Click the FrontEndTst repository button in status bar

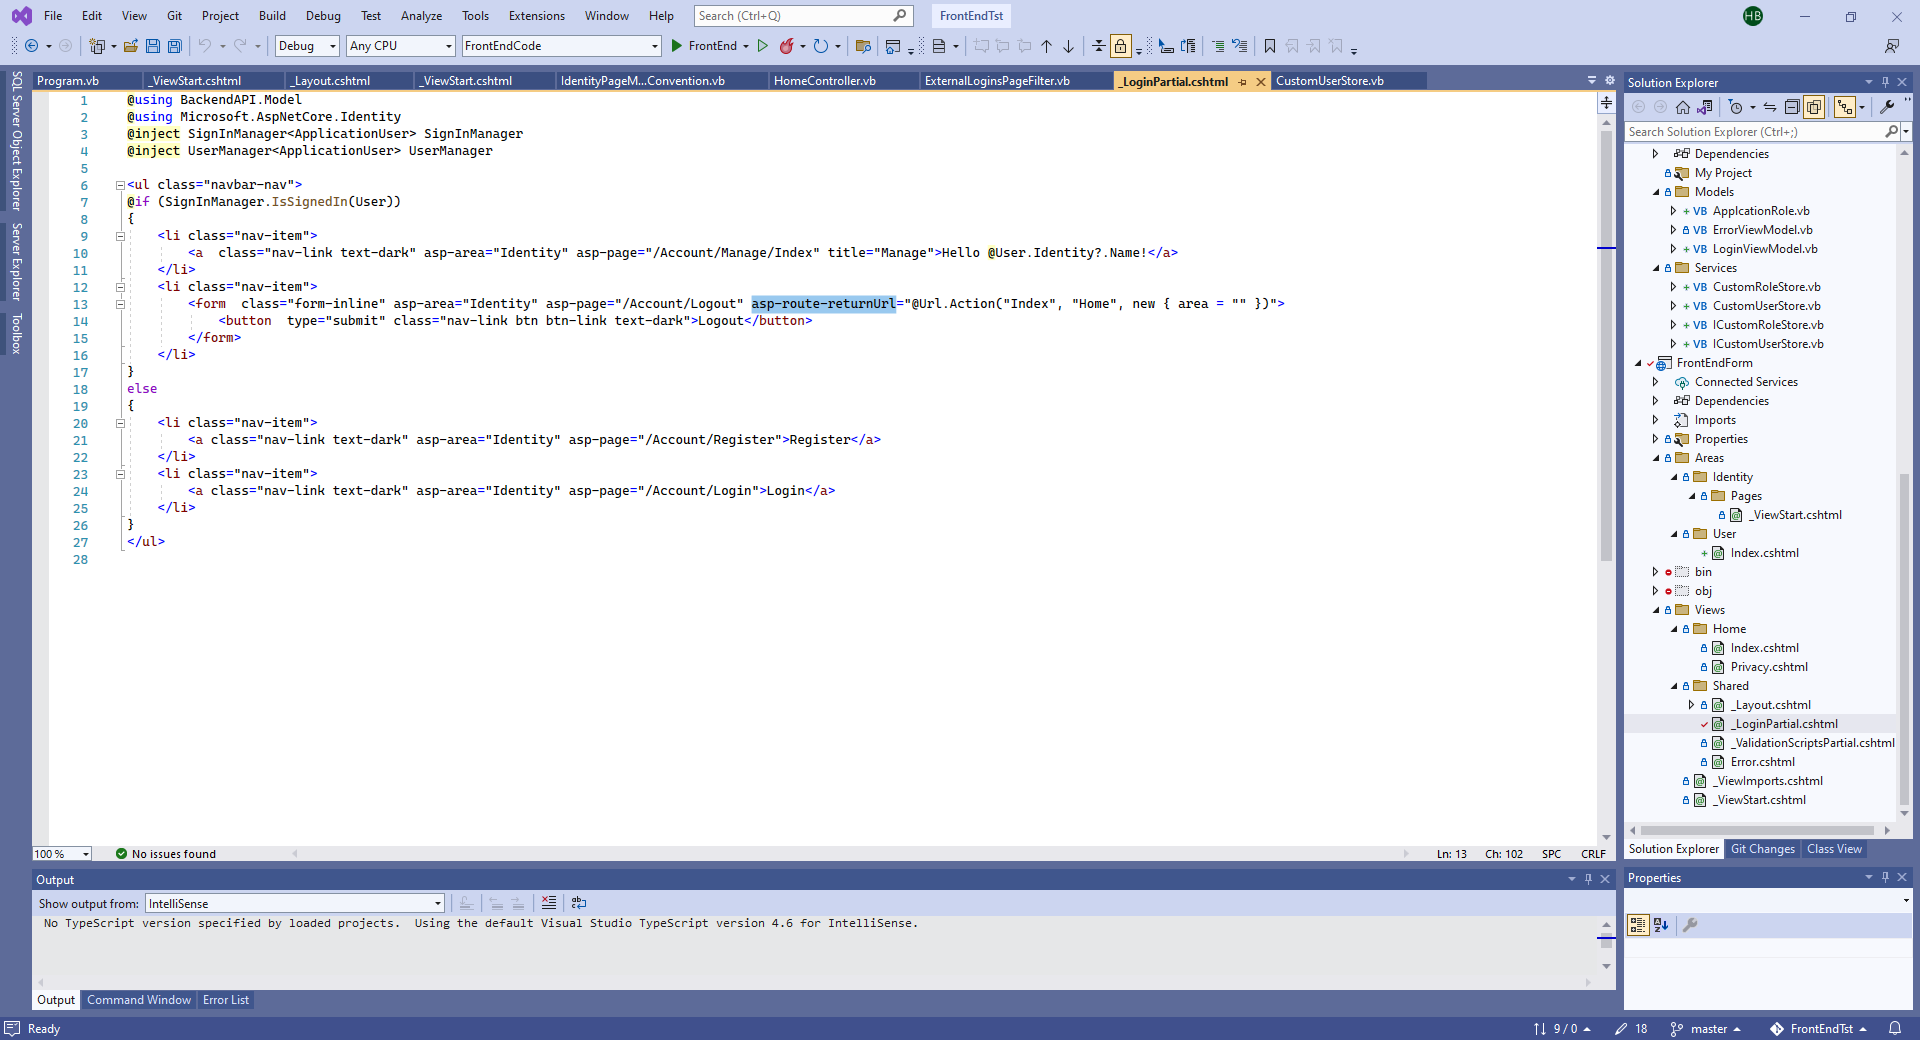click(x=1818, y=1029)
